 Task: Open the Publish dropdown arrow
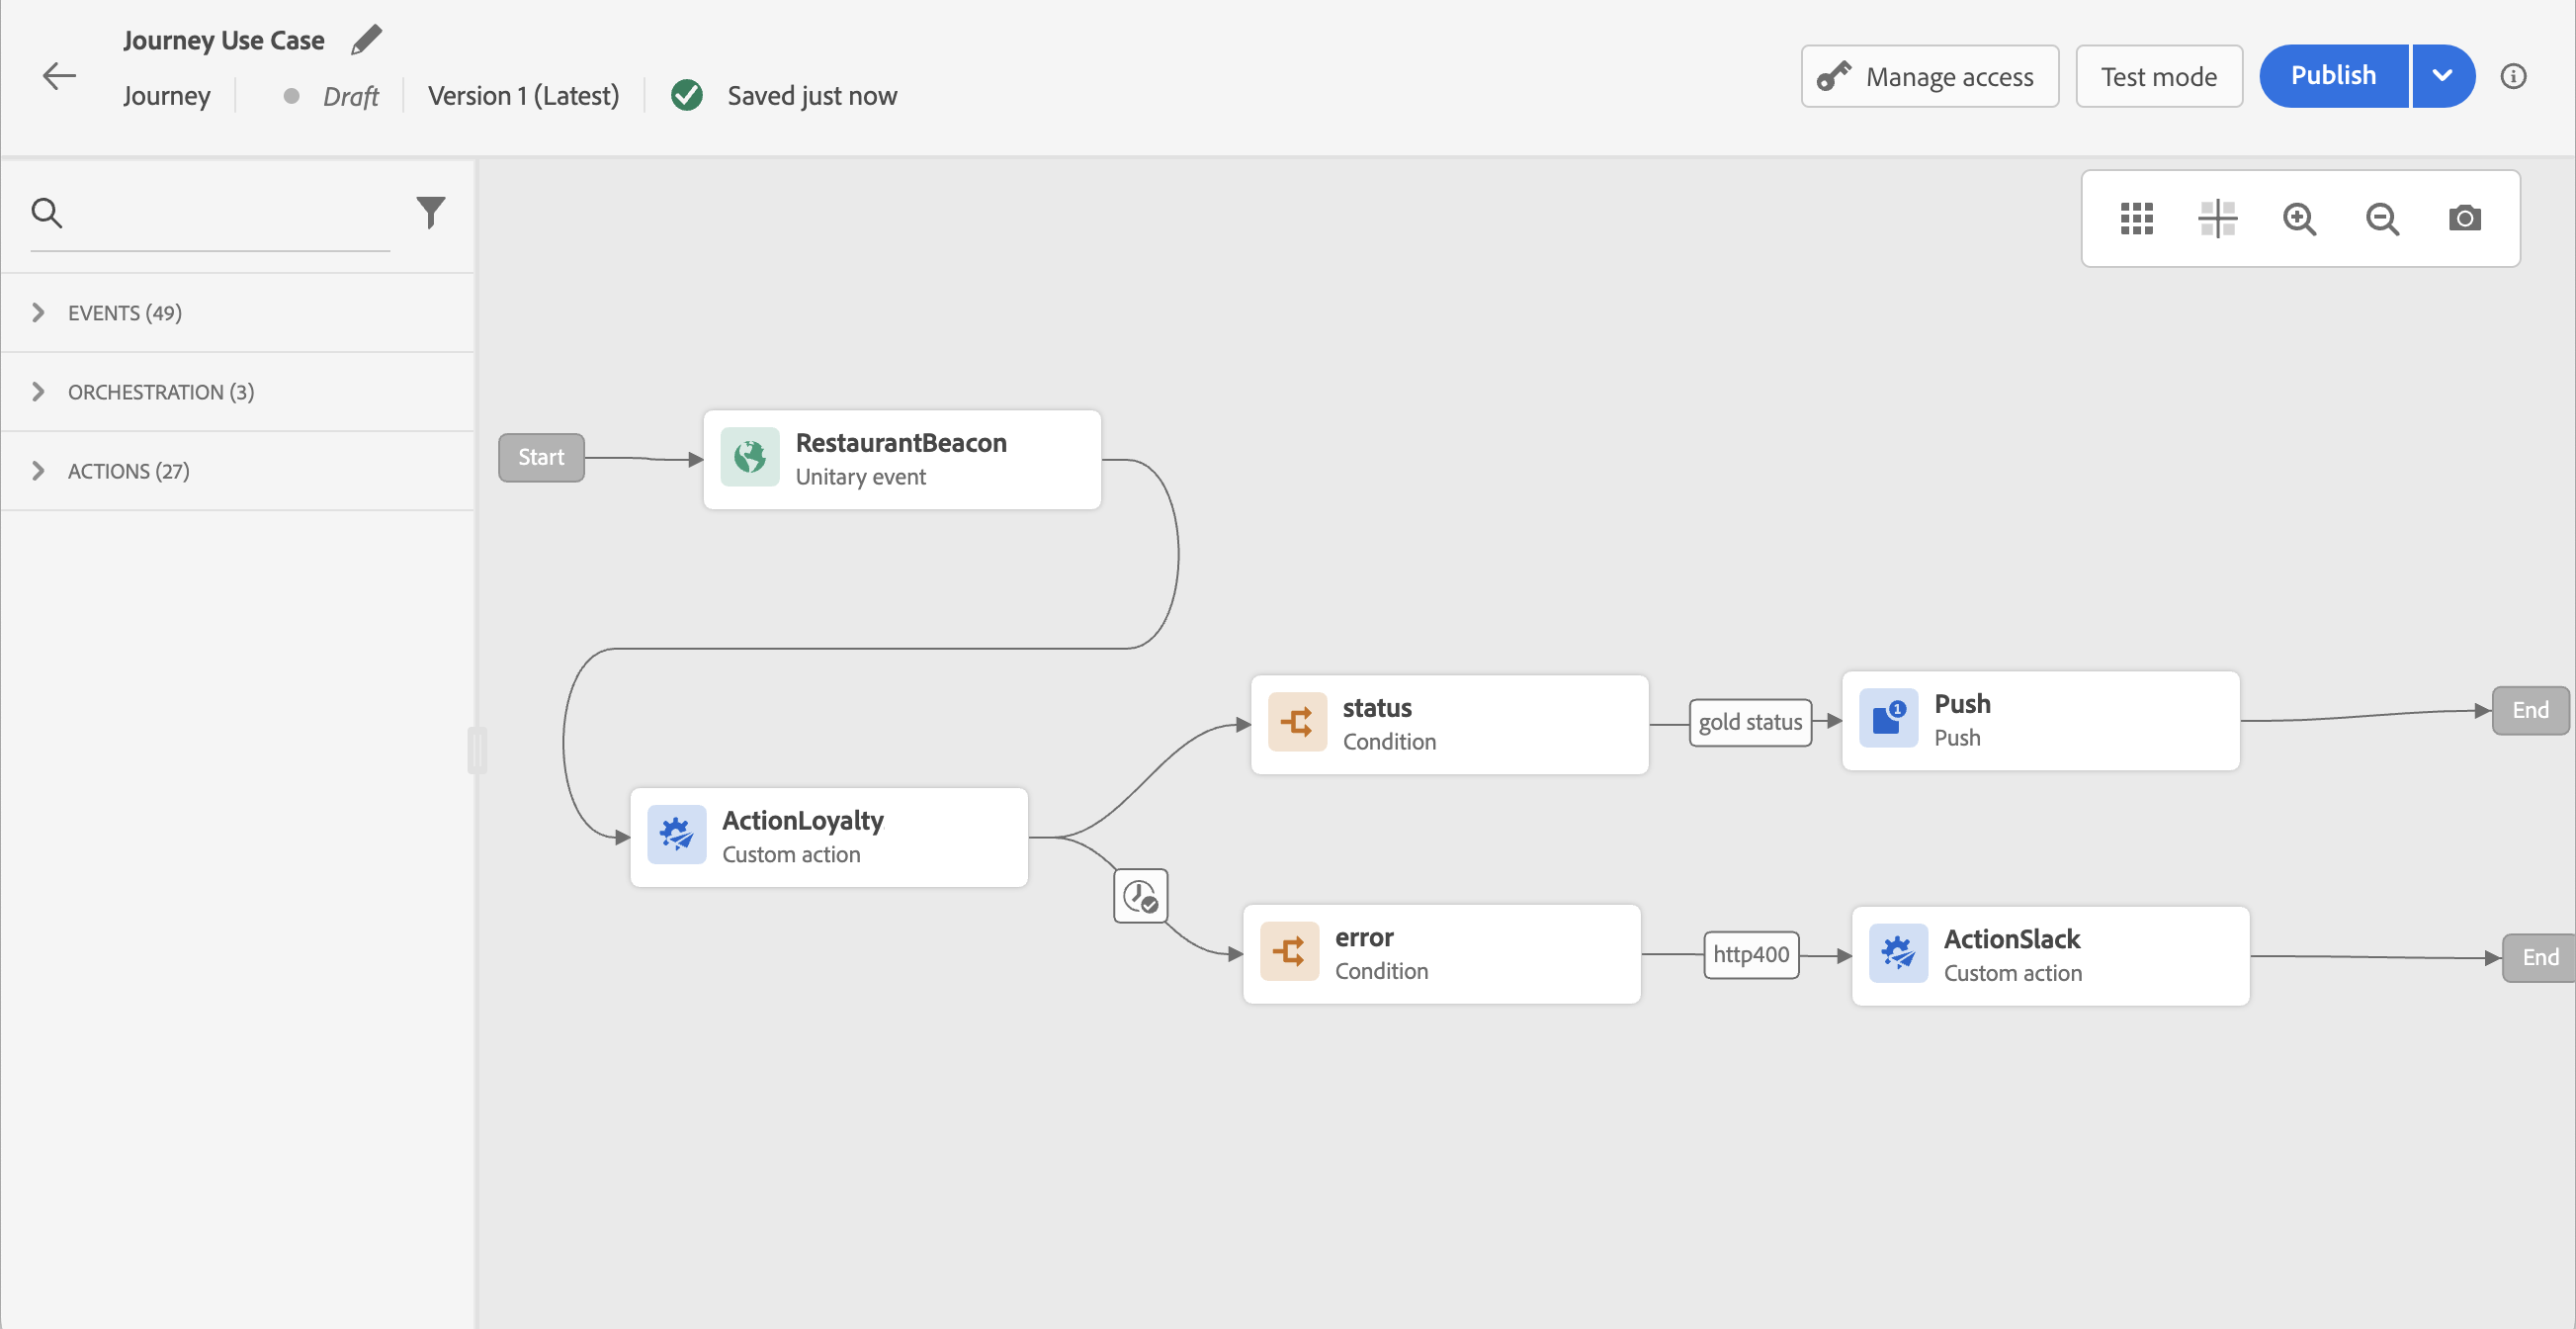coord(2442,76)
